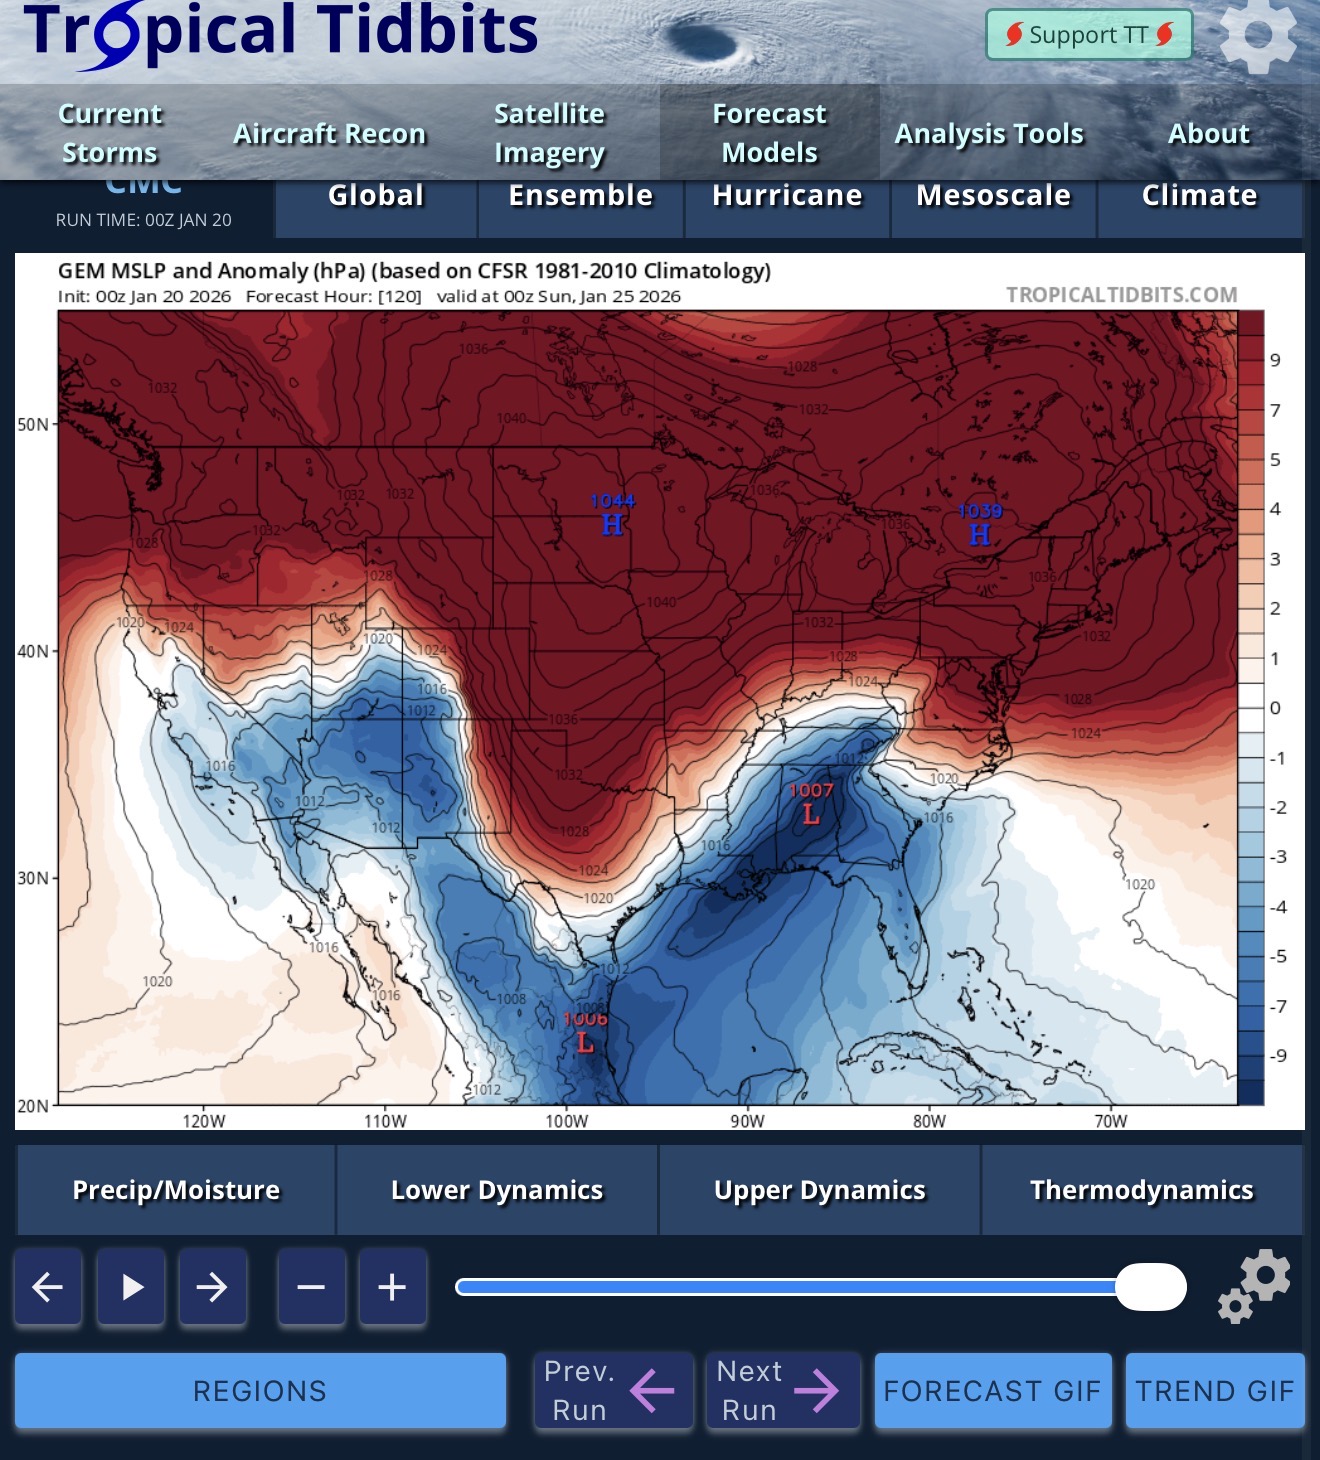
Task: Click the settings gear in header
Action: coord(1257,36)
